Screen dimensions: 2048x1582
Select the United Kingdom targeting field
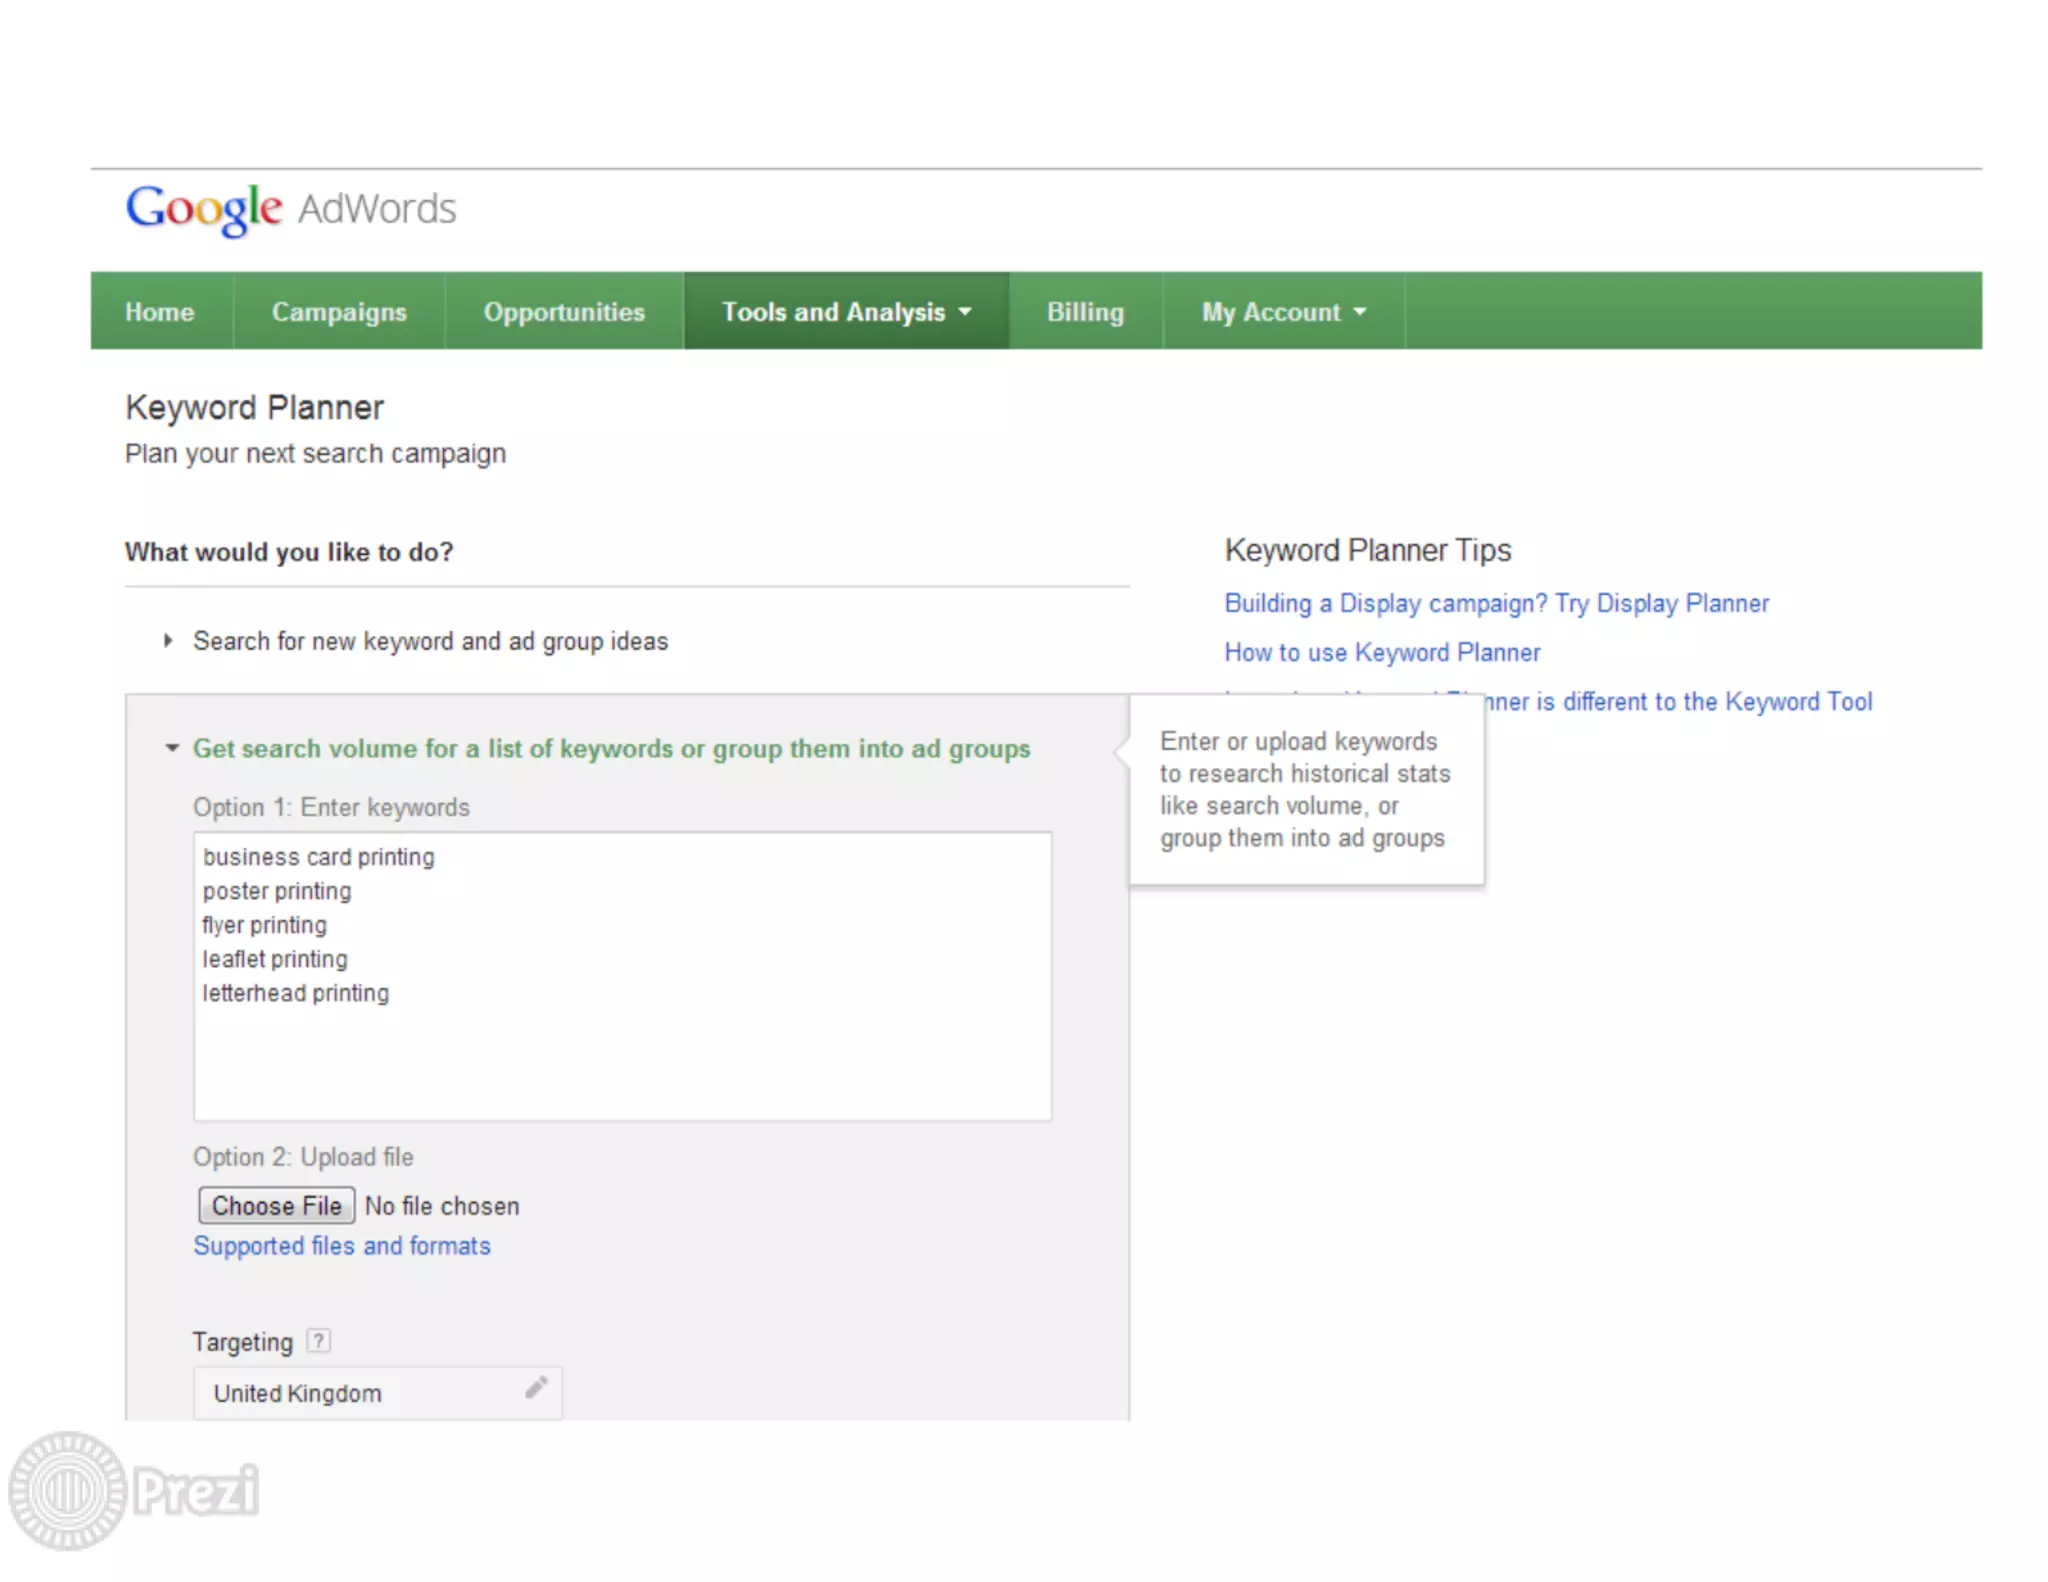[x=378, y=1393]
